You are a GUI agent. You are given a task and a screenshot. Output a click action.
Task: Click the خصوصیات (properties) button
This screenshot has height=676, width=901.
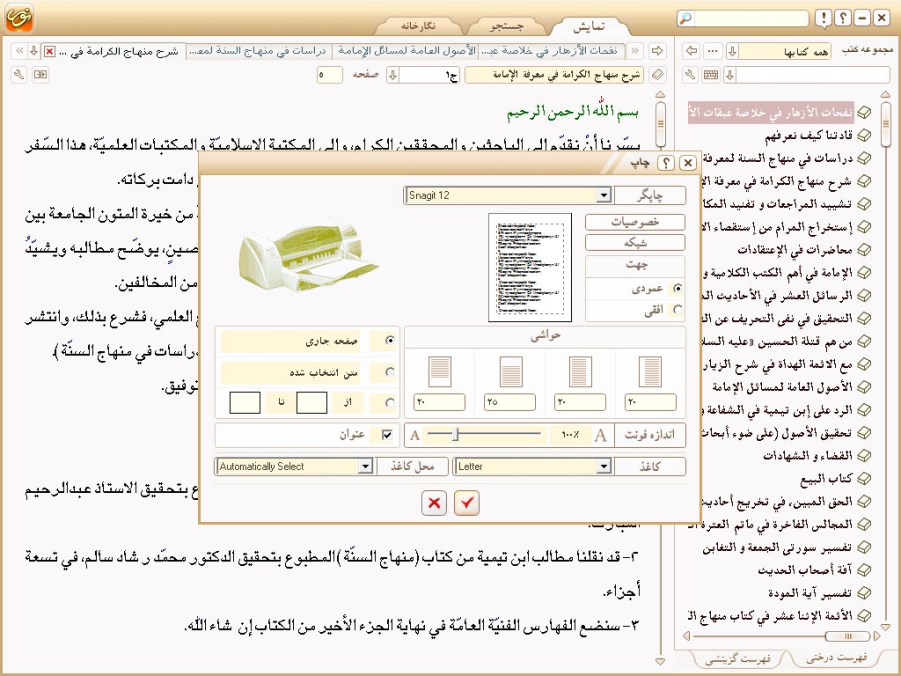(x=635, y=222)
